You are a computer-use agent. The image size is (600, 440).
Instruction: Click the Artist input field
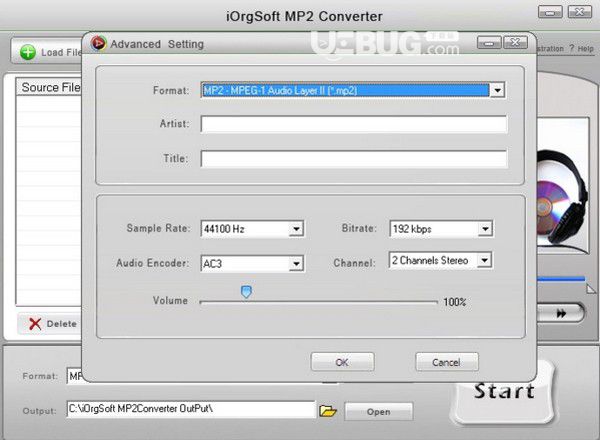click(354, 124)
